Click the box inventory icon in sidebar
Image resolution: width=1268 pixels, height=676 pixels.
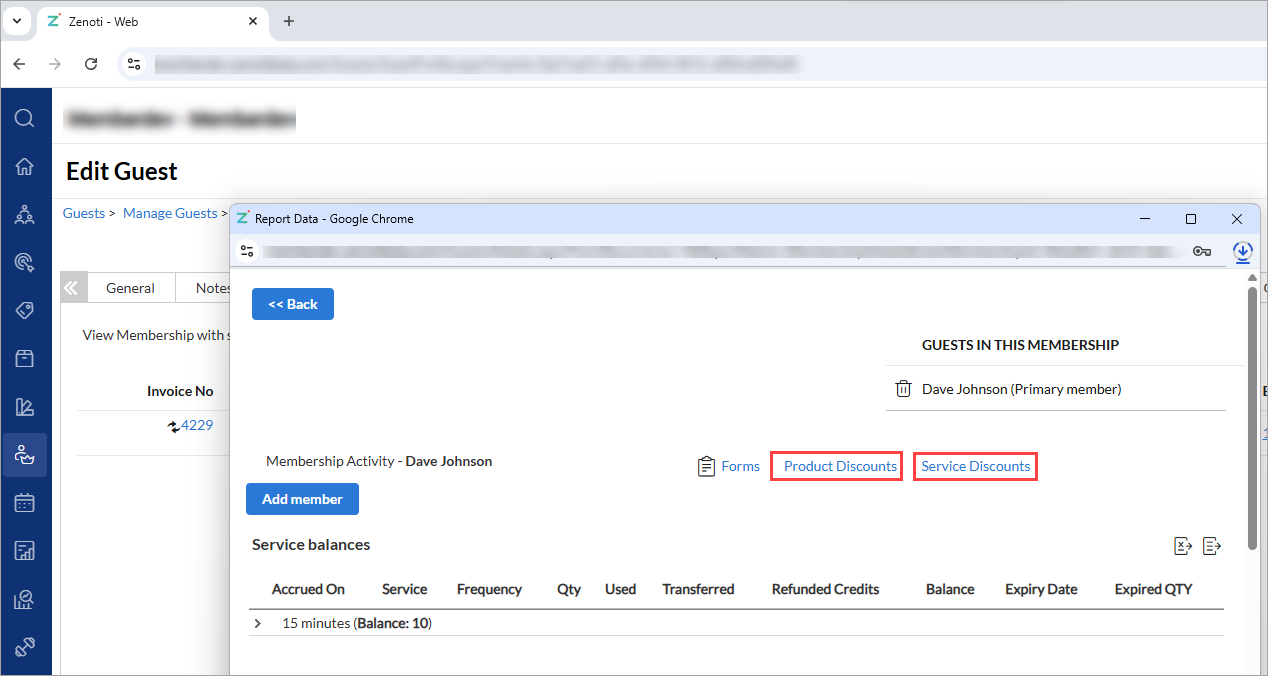click(x=25, y=358)
